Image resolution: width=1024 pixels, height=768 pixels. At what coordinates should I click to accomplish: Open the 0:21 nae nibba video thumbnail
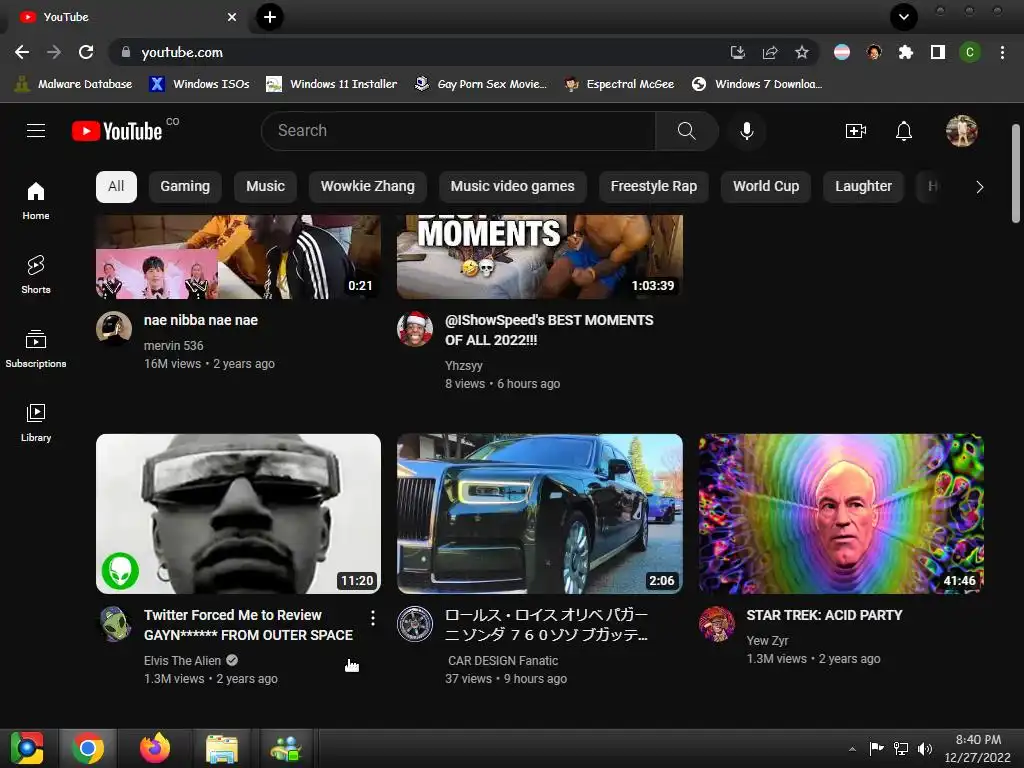tap(238, 257)
